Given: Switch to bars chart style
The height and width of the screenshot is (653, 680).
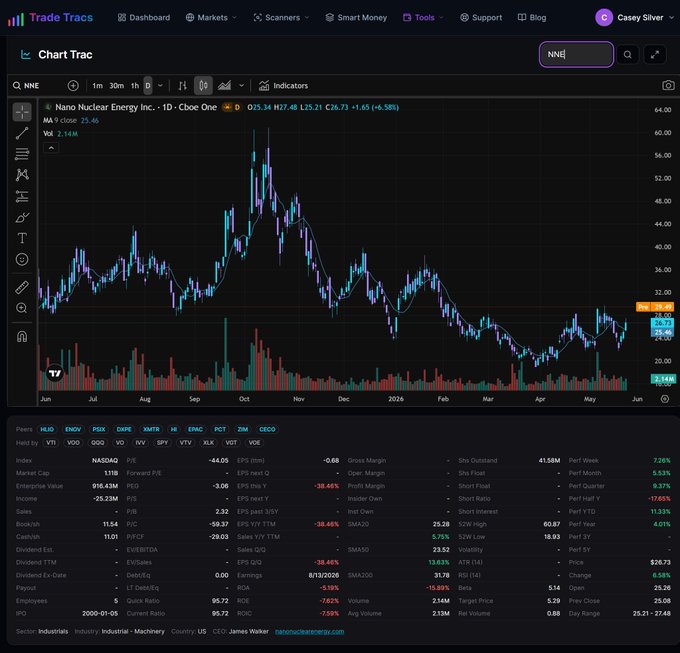Looking at the screenshot, I should 183,86.
